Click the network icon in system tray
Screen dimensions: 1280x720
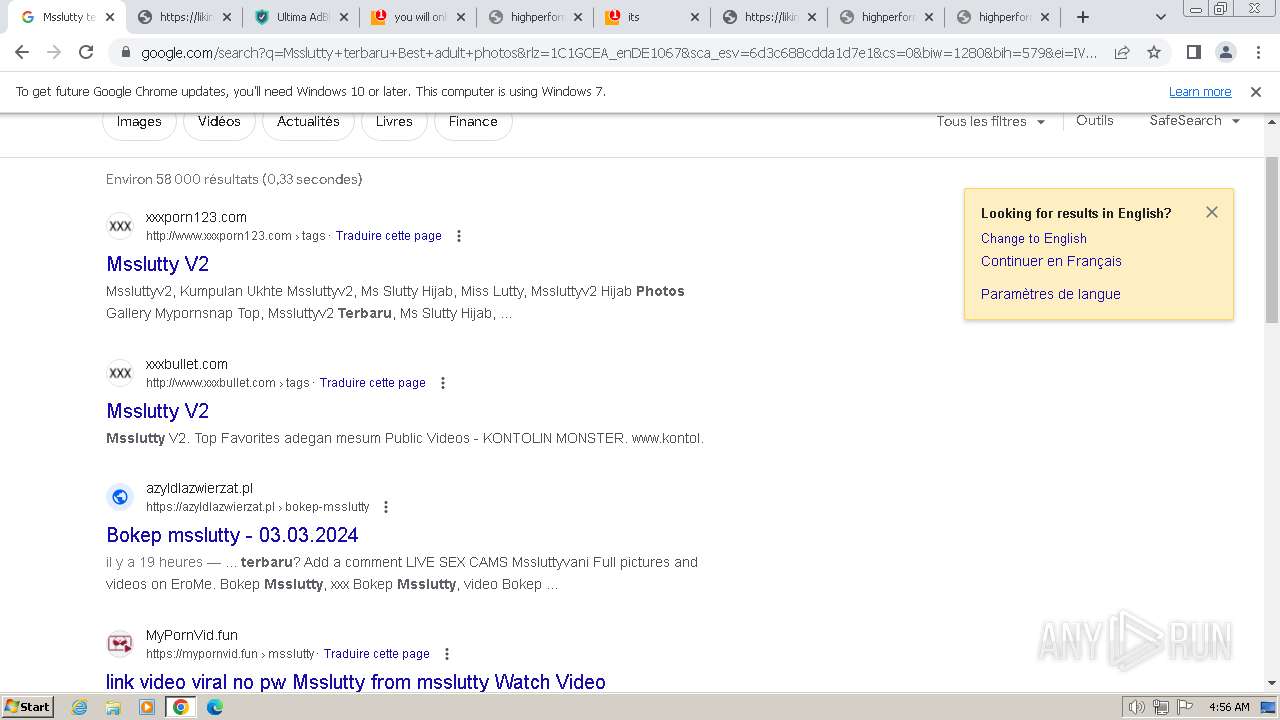pos(1160,707)
